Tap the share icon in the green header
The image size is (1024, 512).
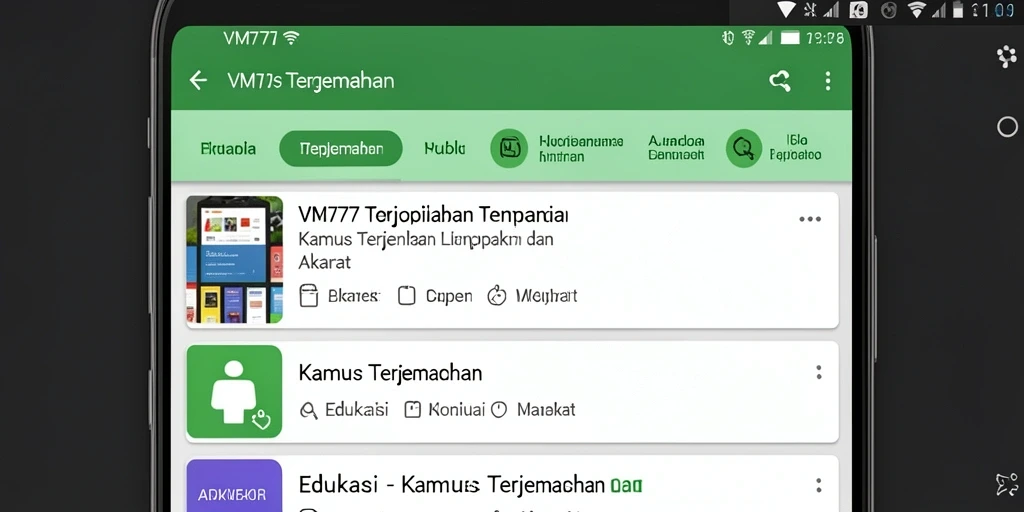(780, 81)
